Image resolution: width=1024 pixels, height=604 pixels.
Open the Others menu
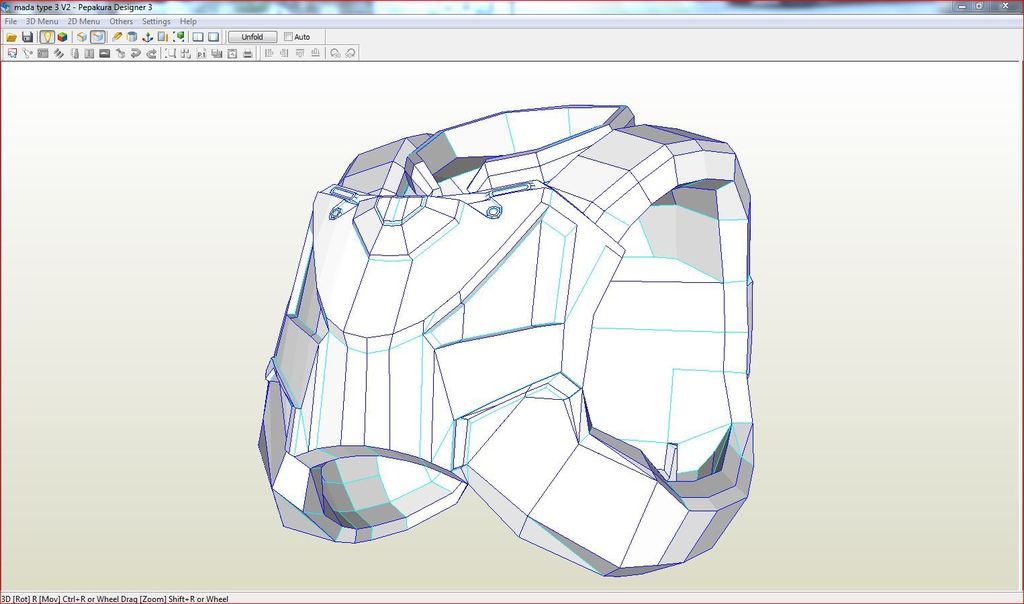click(x=121, y=21)
